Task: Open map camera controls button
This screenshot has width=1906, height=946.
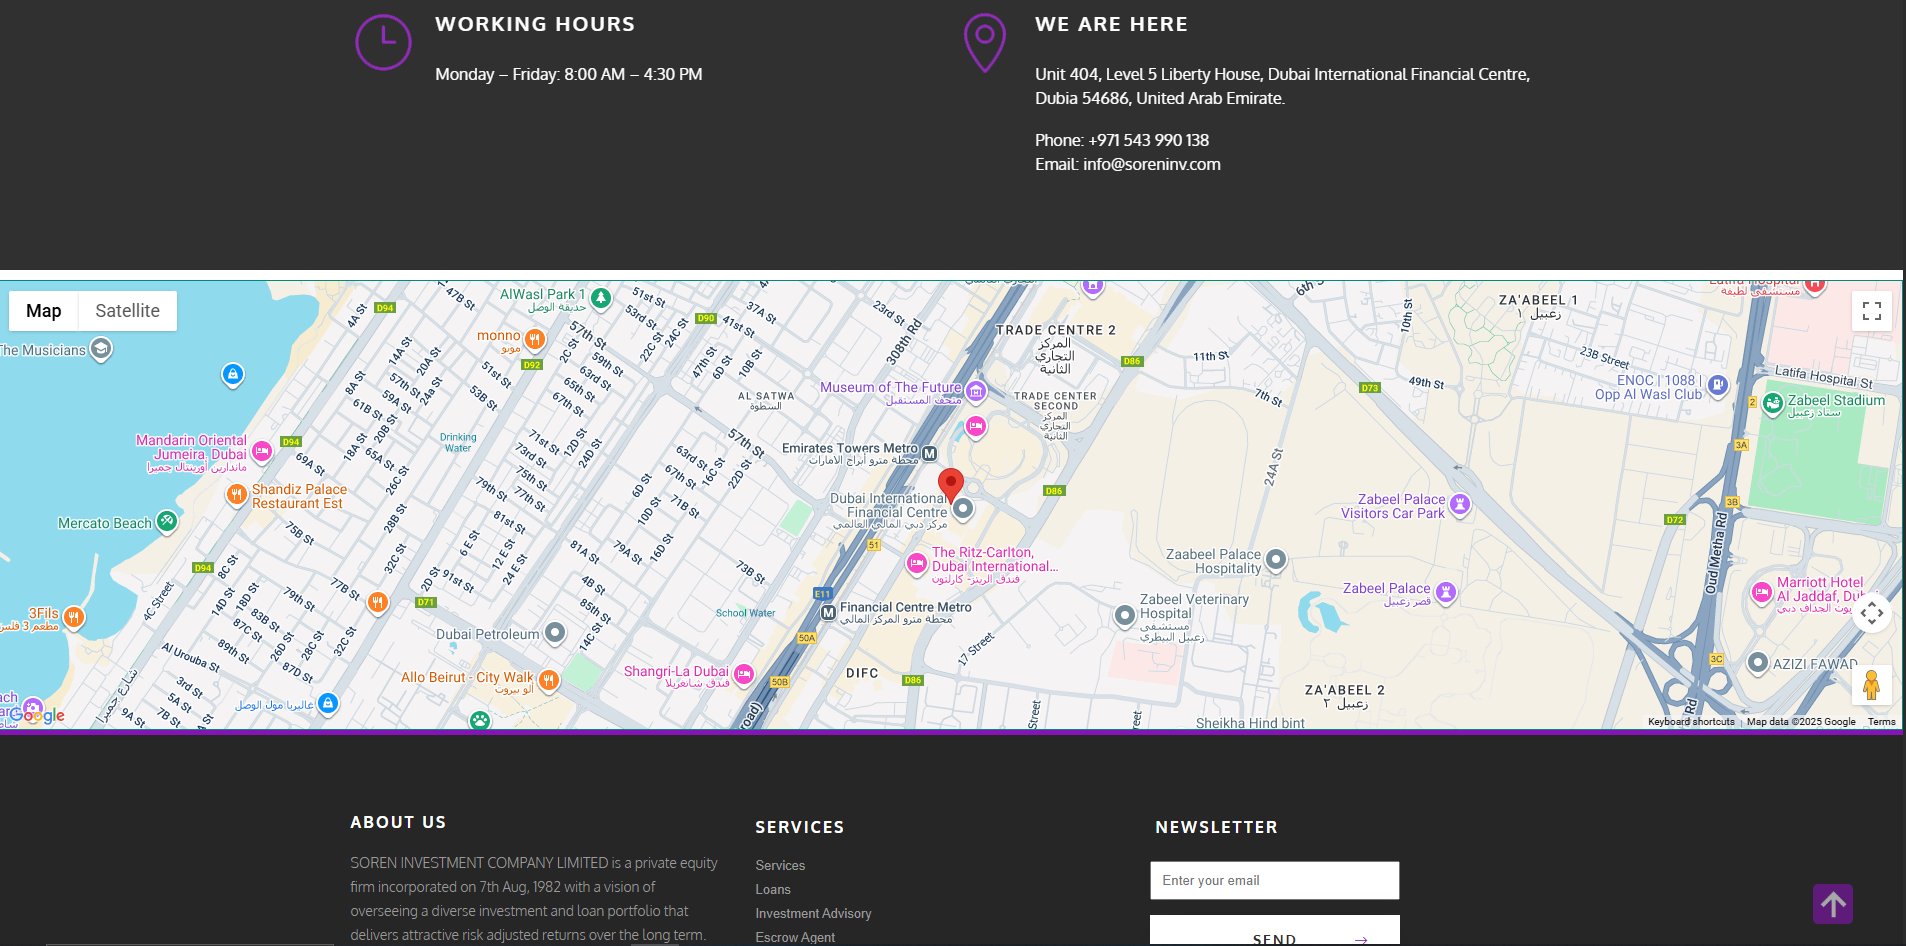Action: (1871, 613)
